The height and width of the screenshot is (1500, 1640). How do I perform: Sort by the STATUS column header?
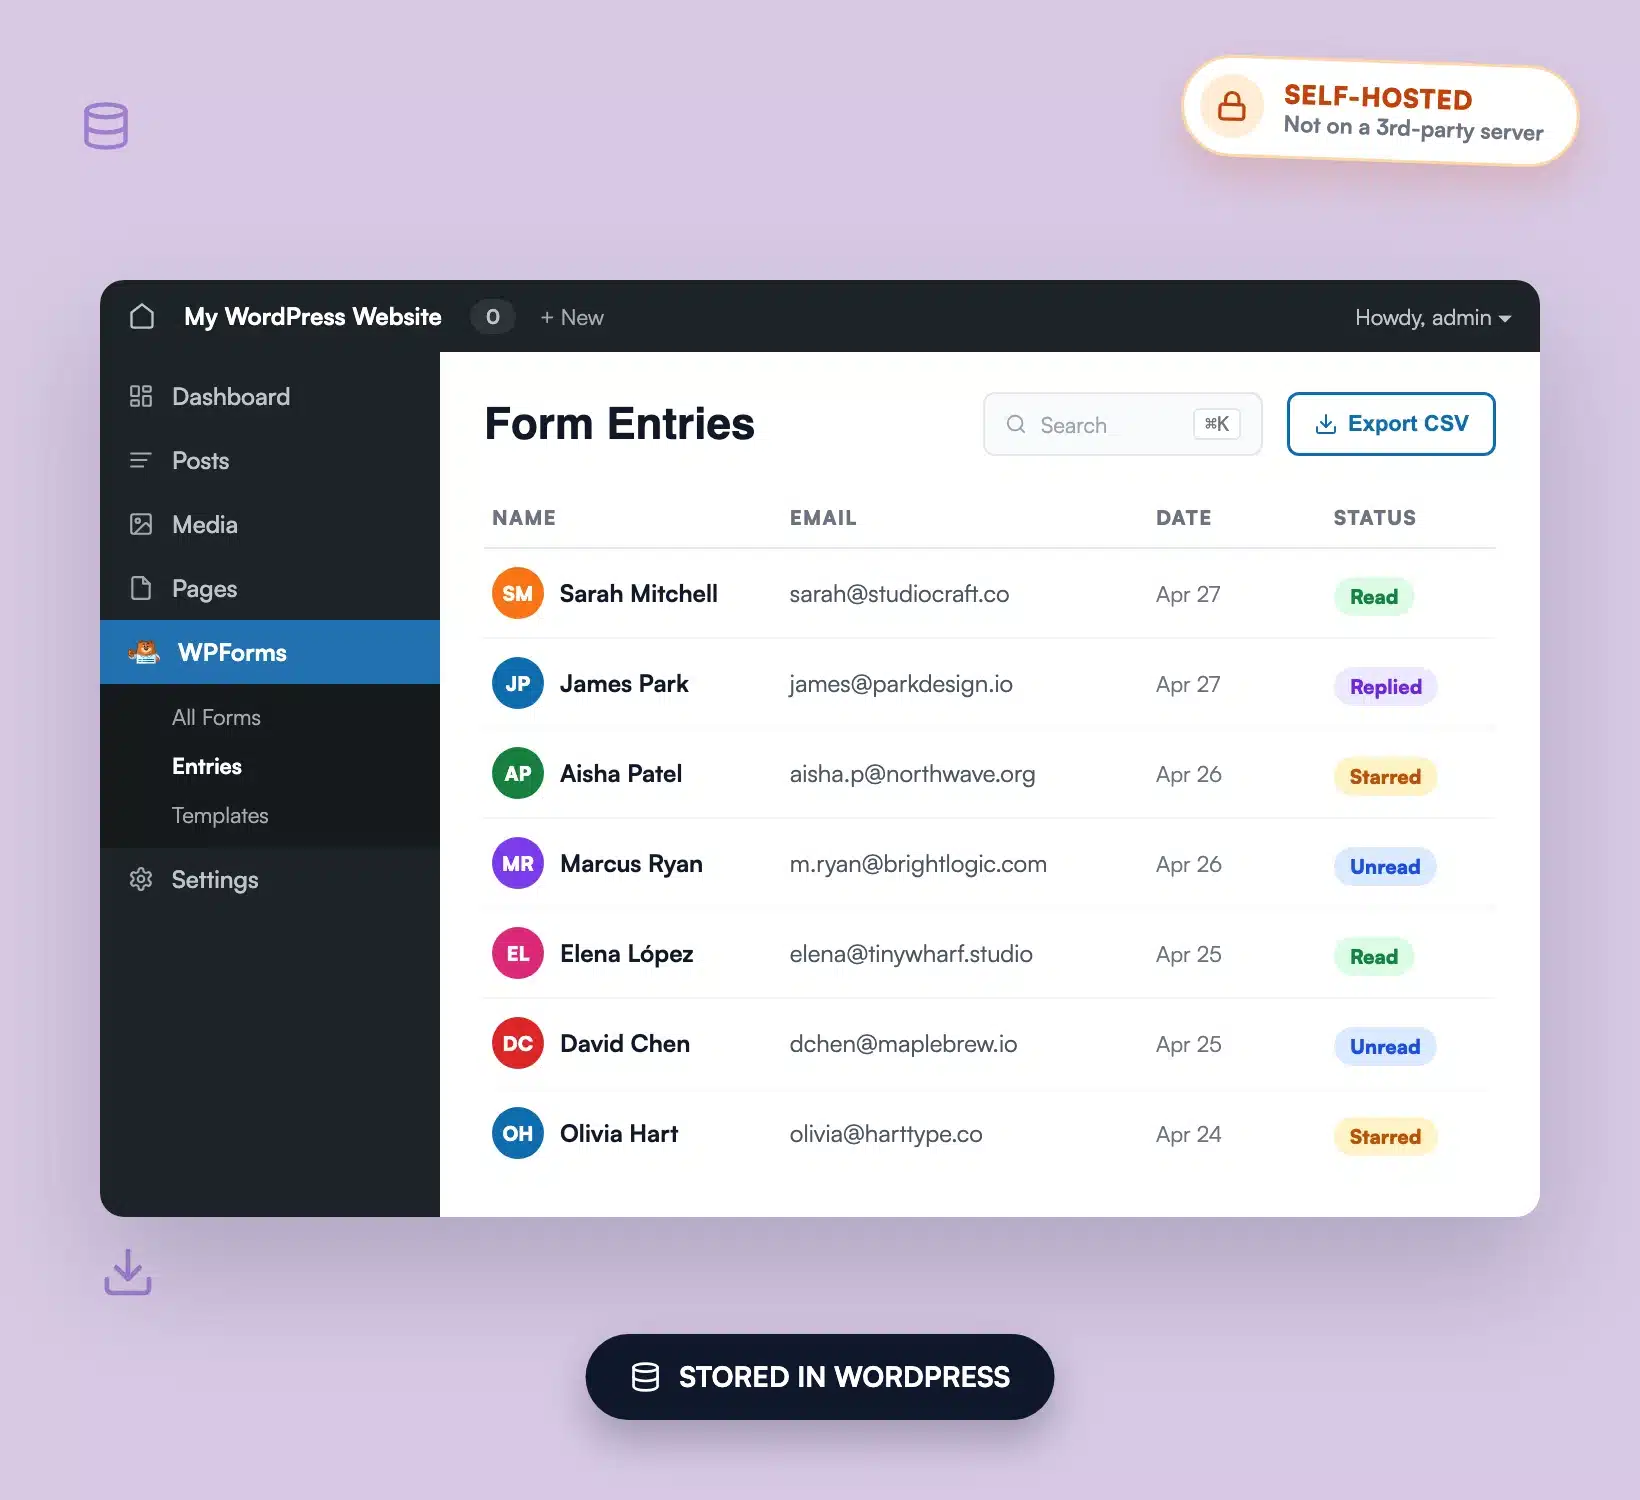point(1375,517)
